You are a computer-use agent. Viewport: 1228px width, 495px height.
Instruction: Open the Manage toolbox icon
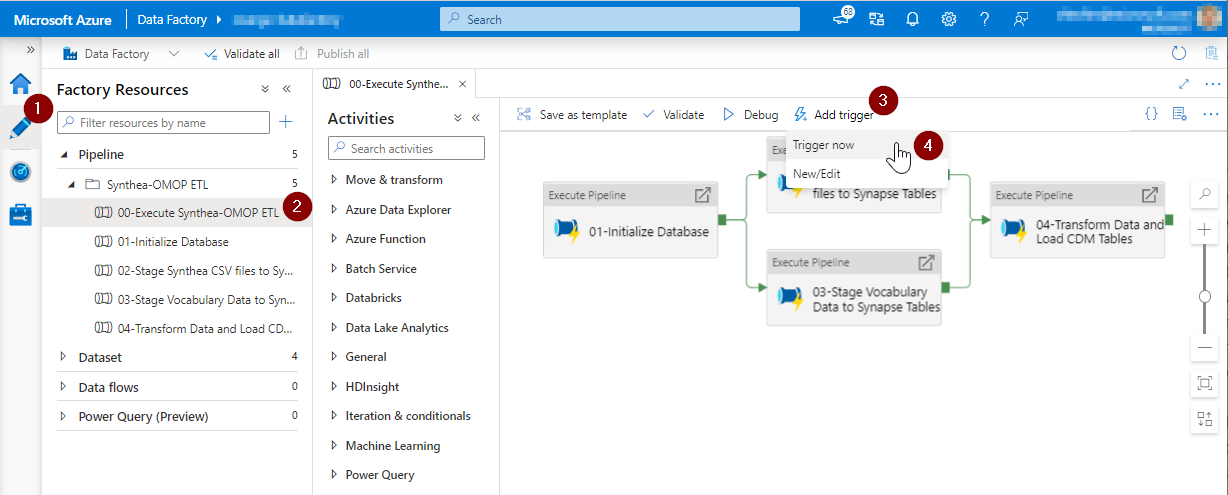[x=21, y=215]
